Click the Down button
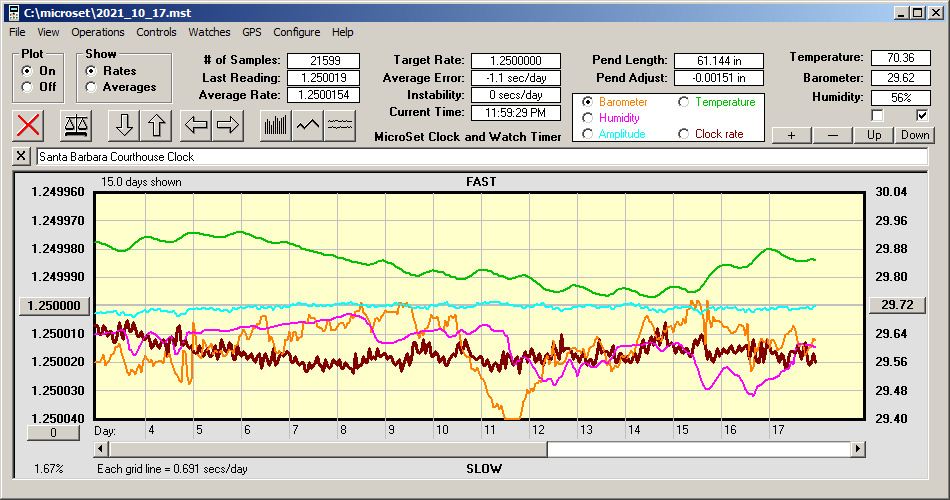This screenshot has width=950, height=500. point(915,135)
